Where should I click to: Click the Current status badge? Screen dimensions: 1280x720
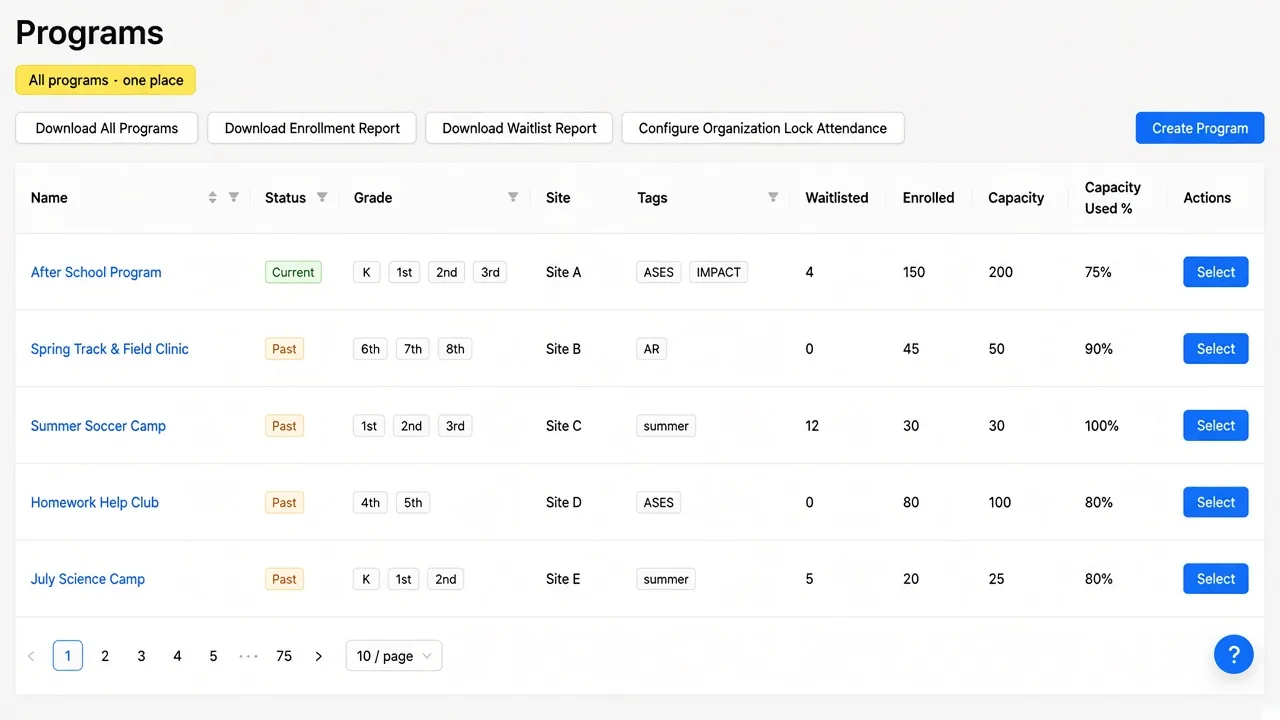293,272
